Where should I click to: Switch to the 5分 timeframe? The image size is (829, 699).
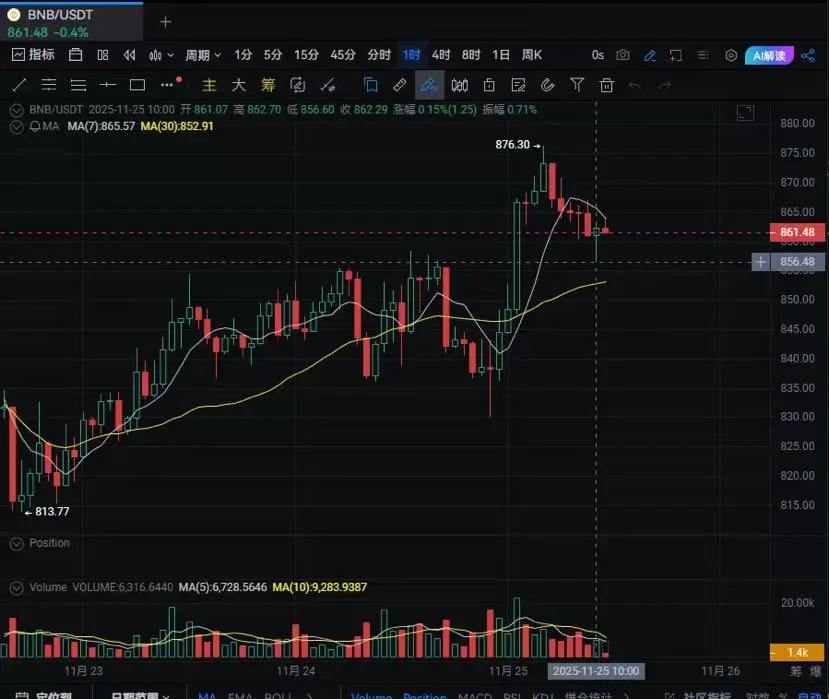coord(273,55)
